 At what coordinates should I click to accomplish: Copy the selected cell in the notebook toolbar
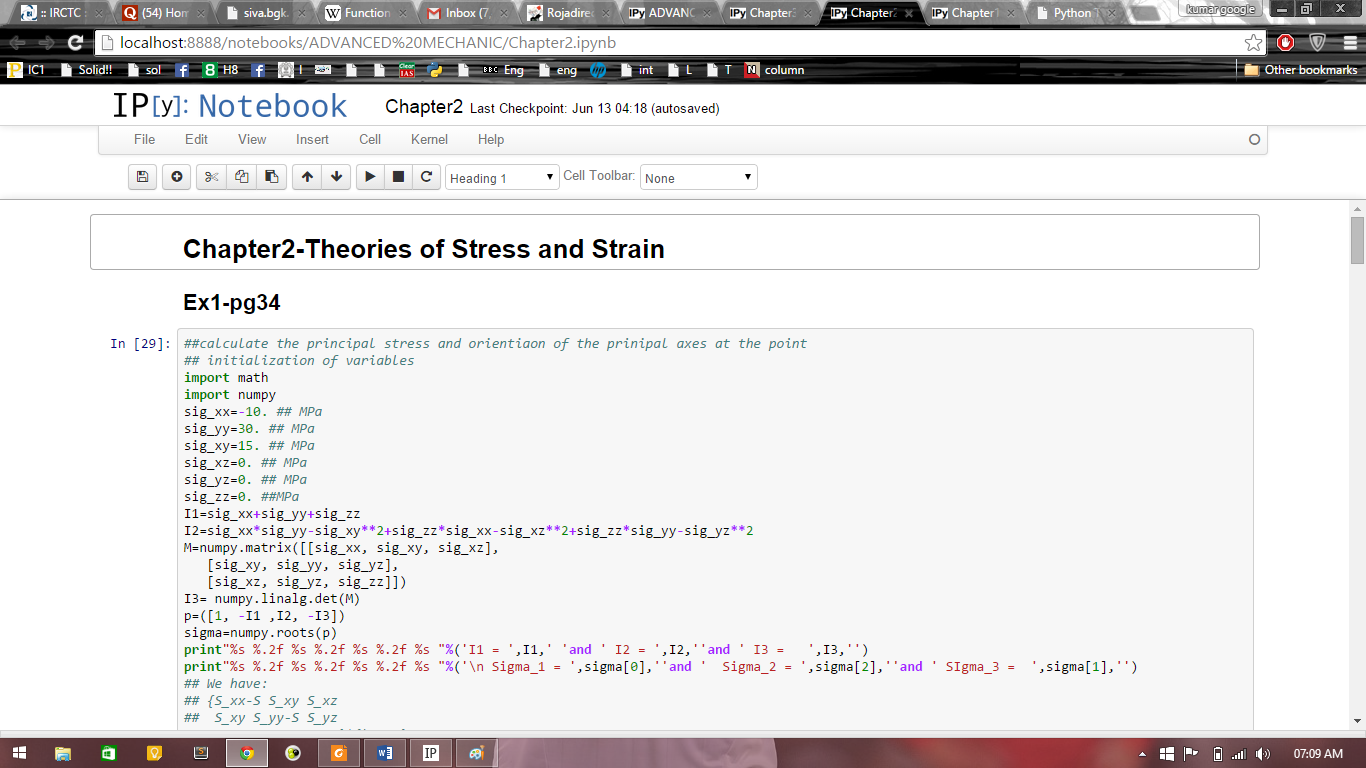pos(241,177)
